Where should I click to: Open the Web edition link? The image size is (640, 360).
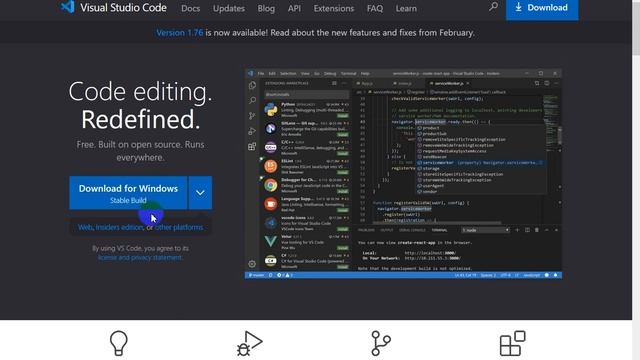(x=85, y=227)
